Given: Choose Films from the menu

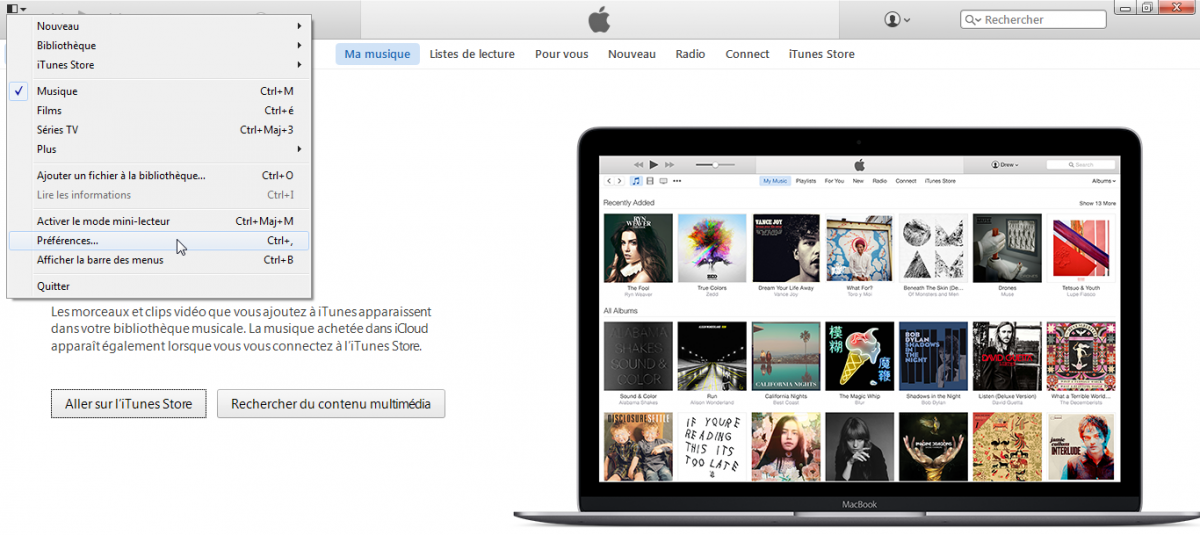Looking at the screenshot, I should tap(159, 111).
